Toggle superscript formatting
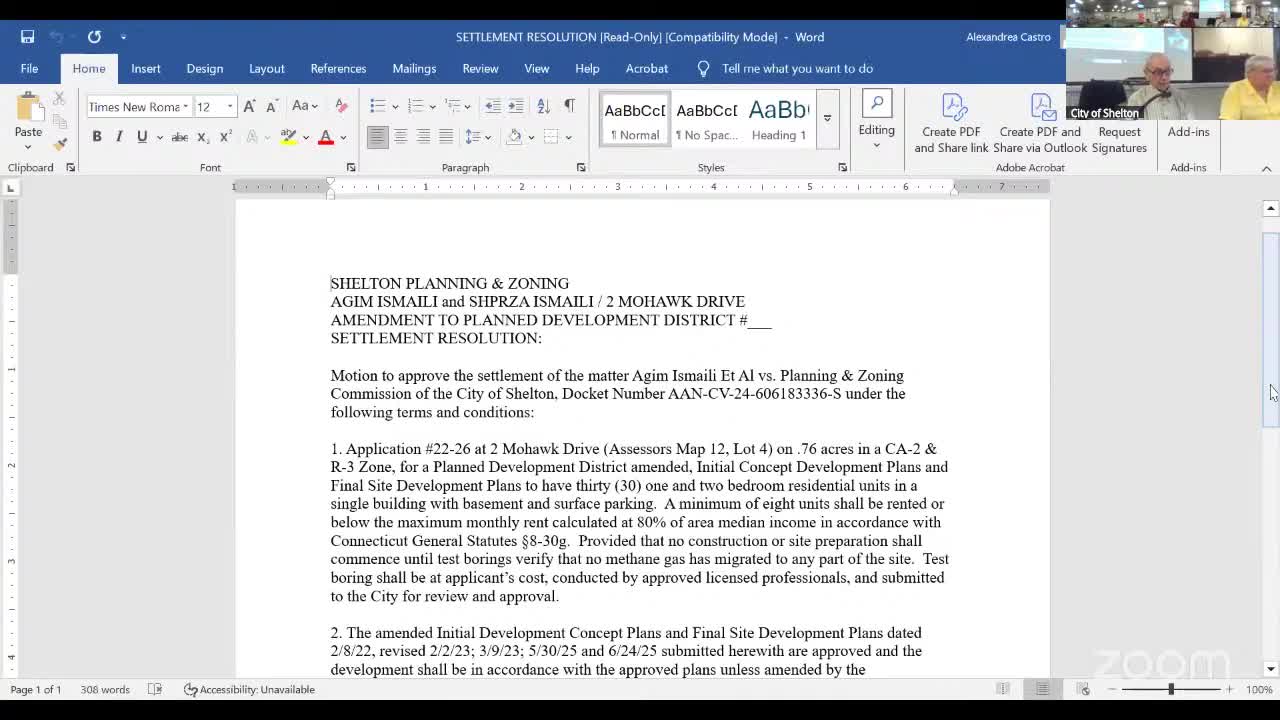Viewport: 1280px width, 720px height. pyautogui.click(x=225, y=137)
